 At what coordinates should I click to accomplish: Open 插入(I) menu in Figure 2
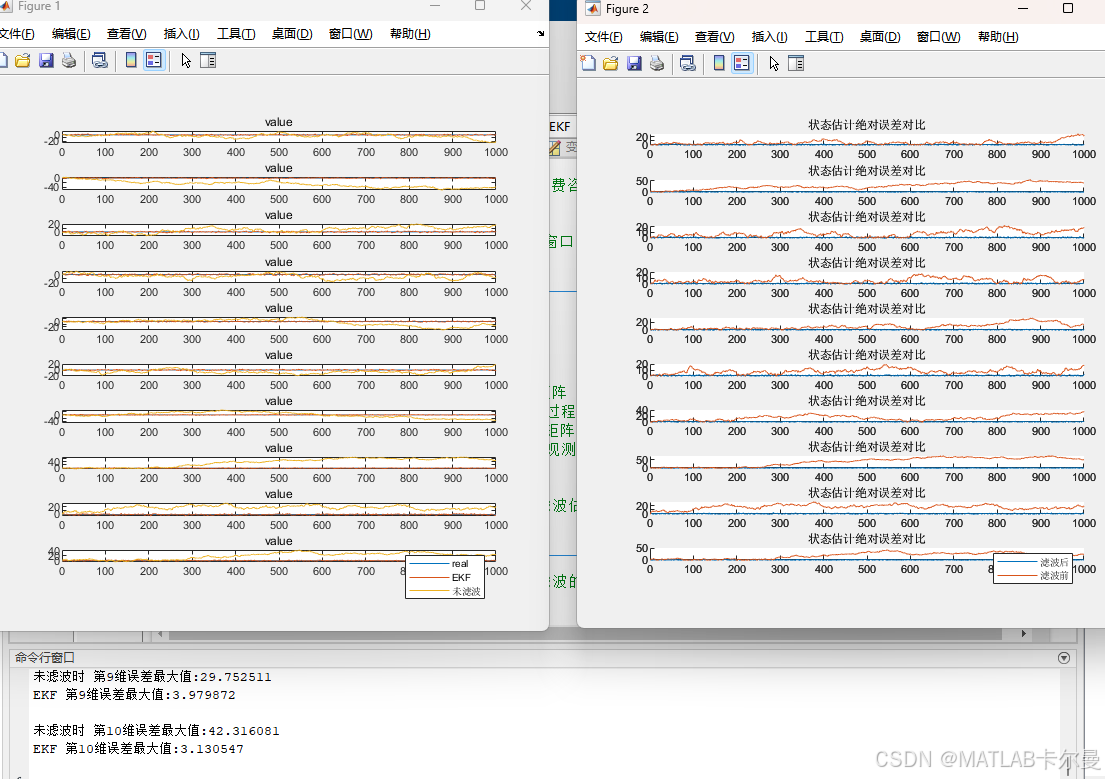pos(770,37)
